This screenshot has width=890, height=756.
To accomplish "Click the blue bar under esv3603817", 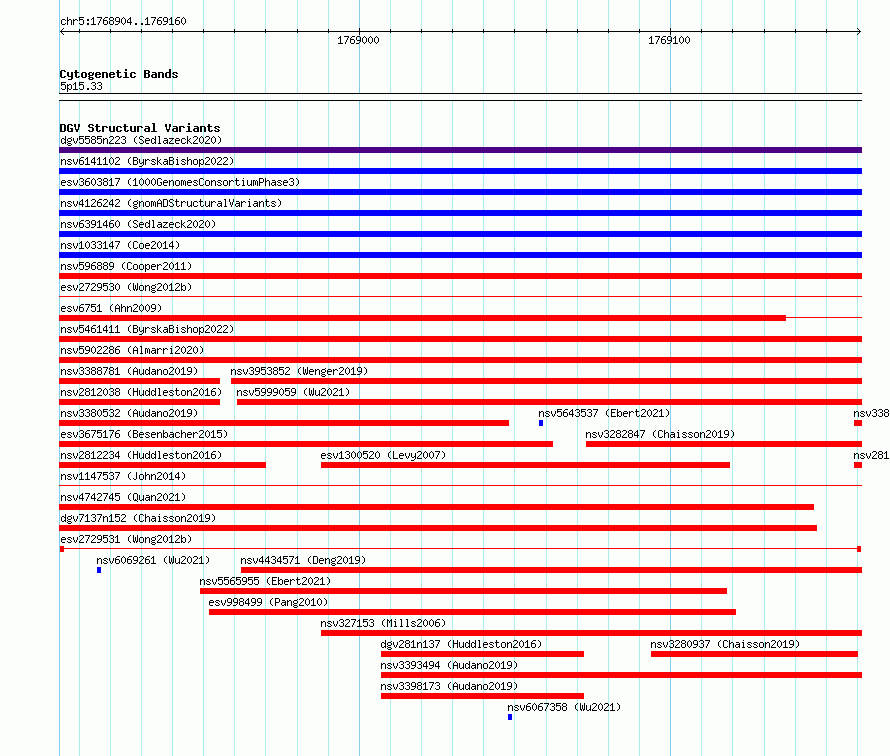I will click(460, 192).
